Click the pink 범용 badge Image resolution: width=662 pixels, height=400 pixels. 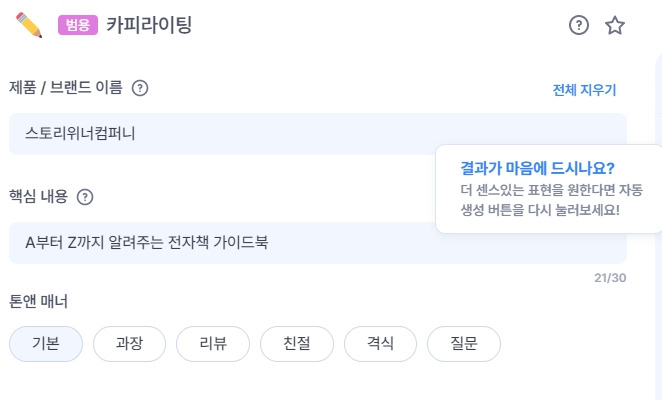click(78, 25)
